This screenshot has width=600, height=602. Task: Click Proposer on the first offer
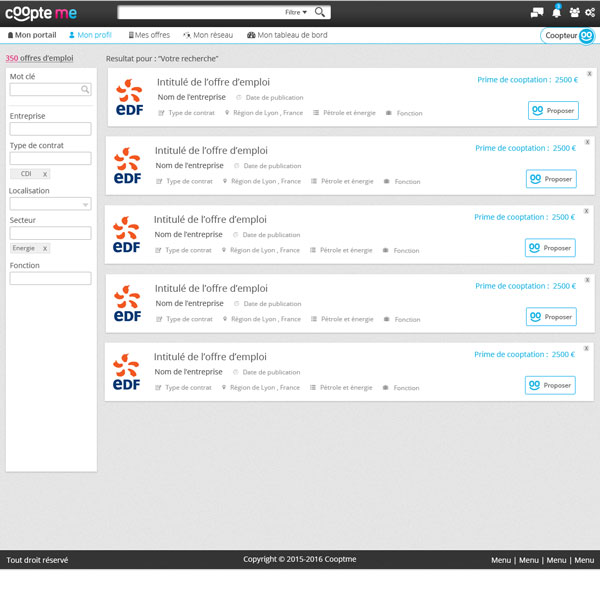click(x=553, y=111)
